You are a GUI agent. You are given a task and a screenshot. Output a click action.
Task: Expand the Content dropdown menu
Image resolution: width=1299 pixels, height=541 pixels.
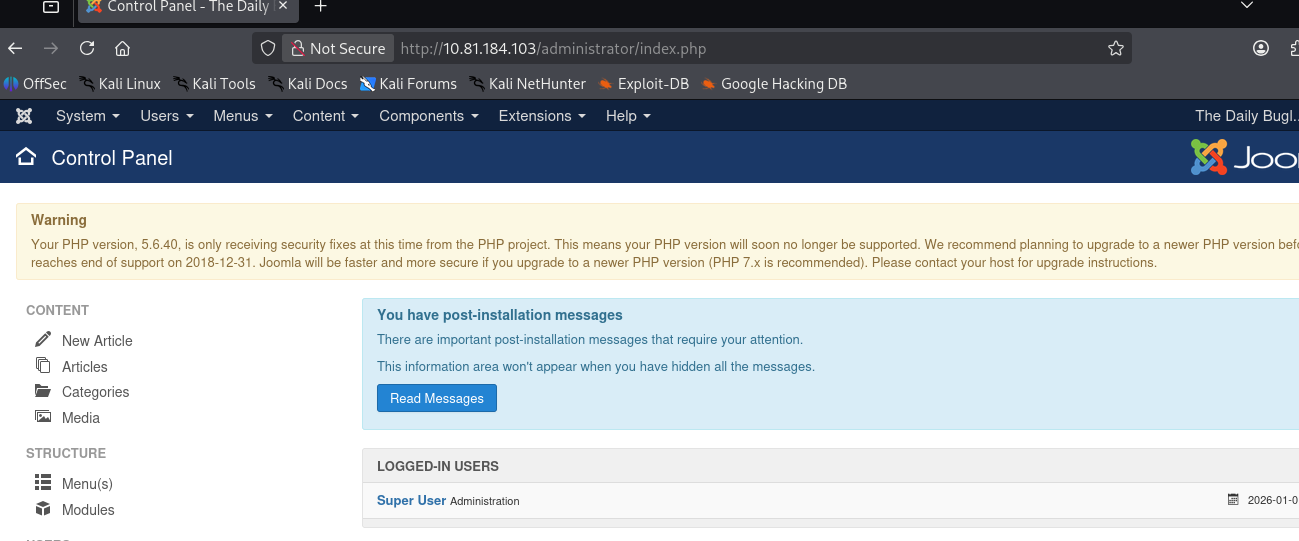[x=326, y=116]
